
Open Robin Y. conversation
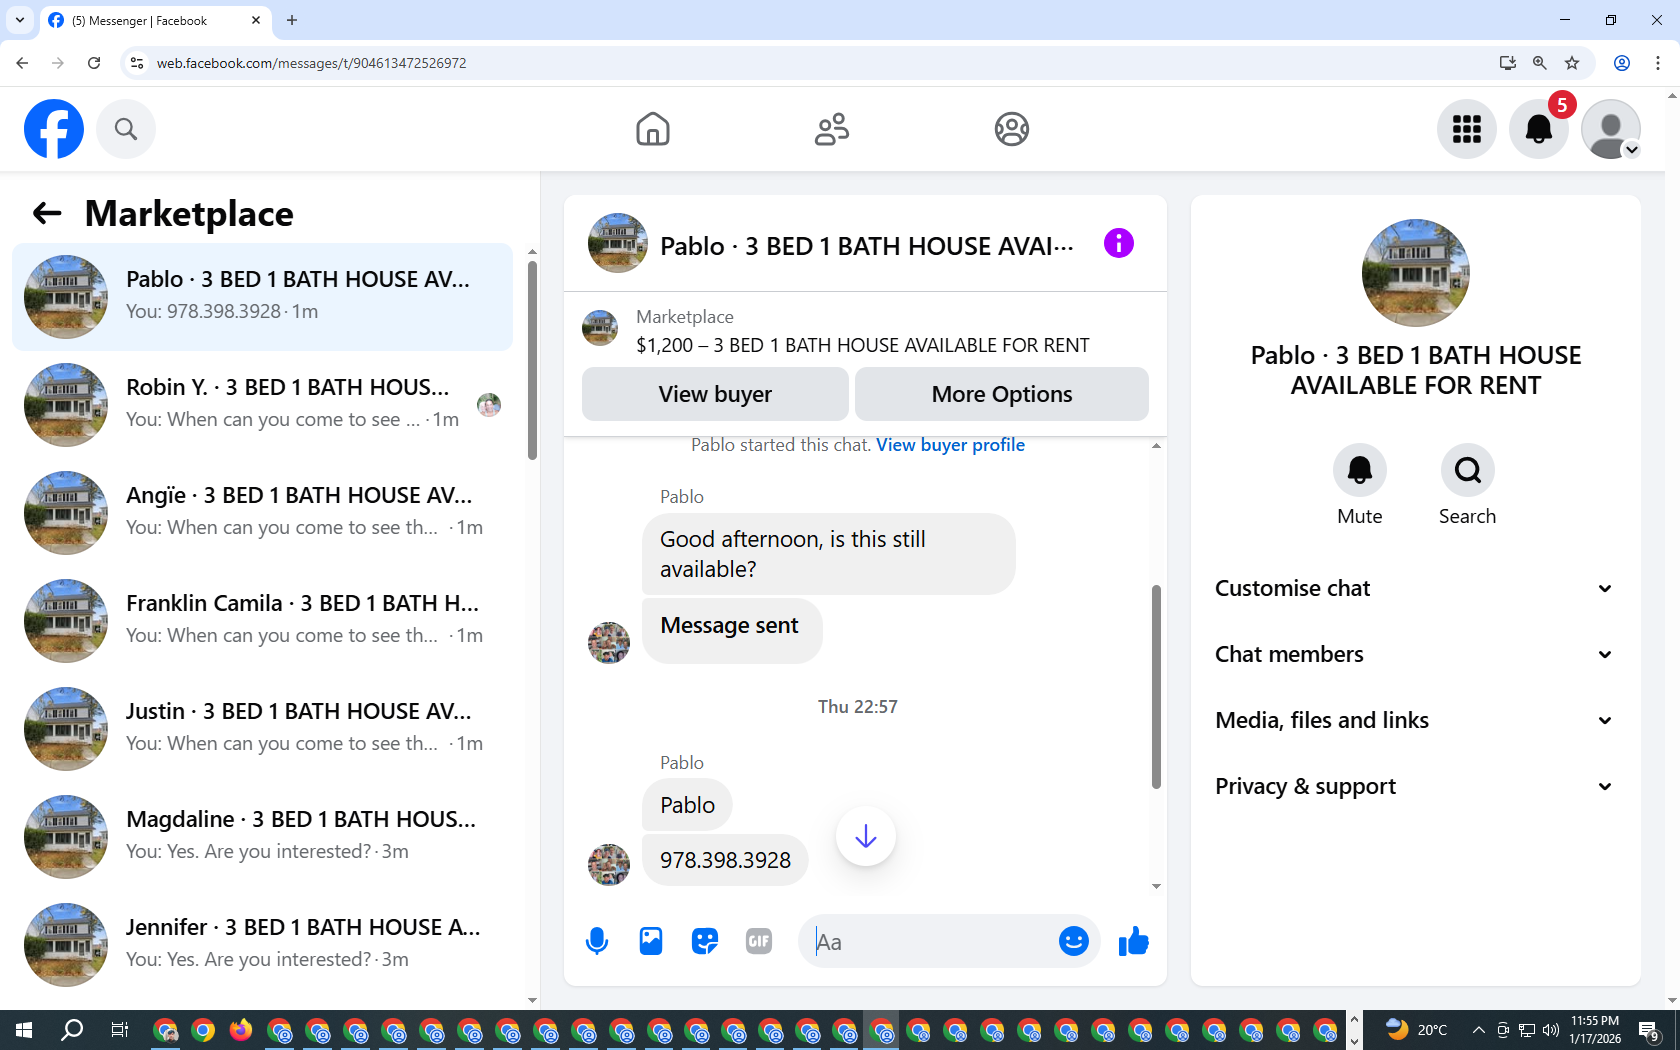tap(262, 405)
